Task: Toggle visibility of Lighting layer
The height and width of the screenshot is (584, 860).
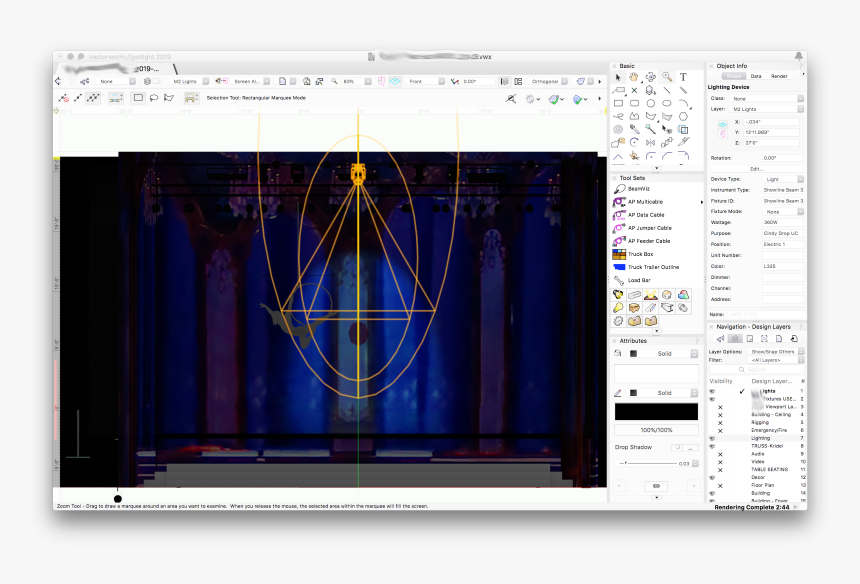Action: tap(712, 438)
